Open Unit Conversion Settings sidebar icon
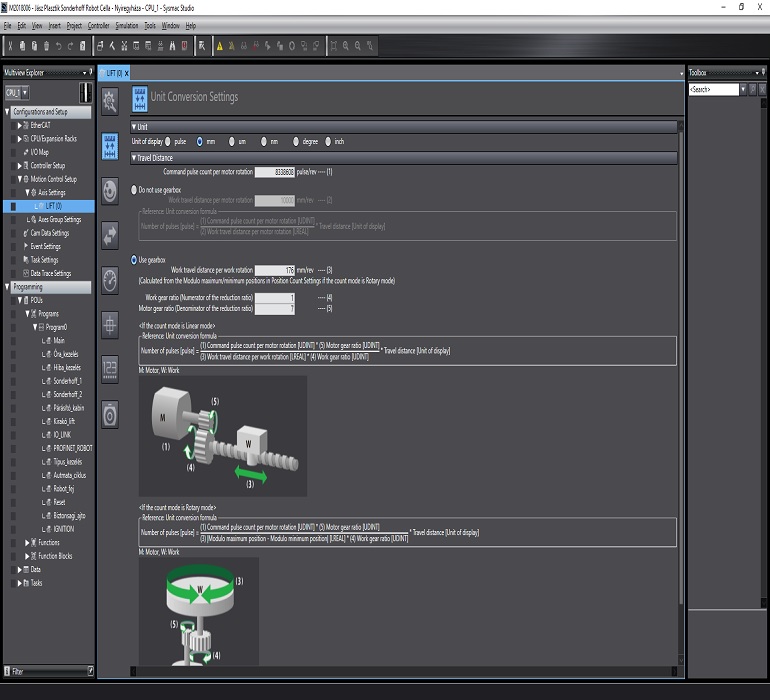 110,146
